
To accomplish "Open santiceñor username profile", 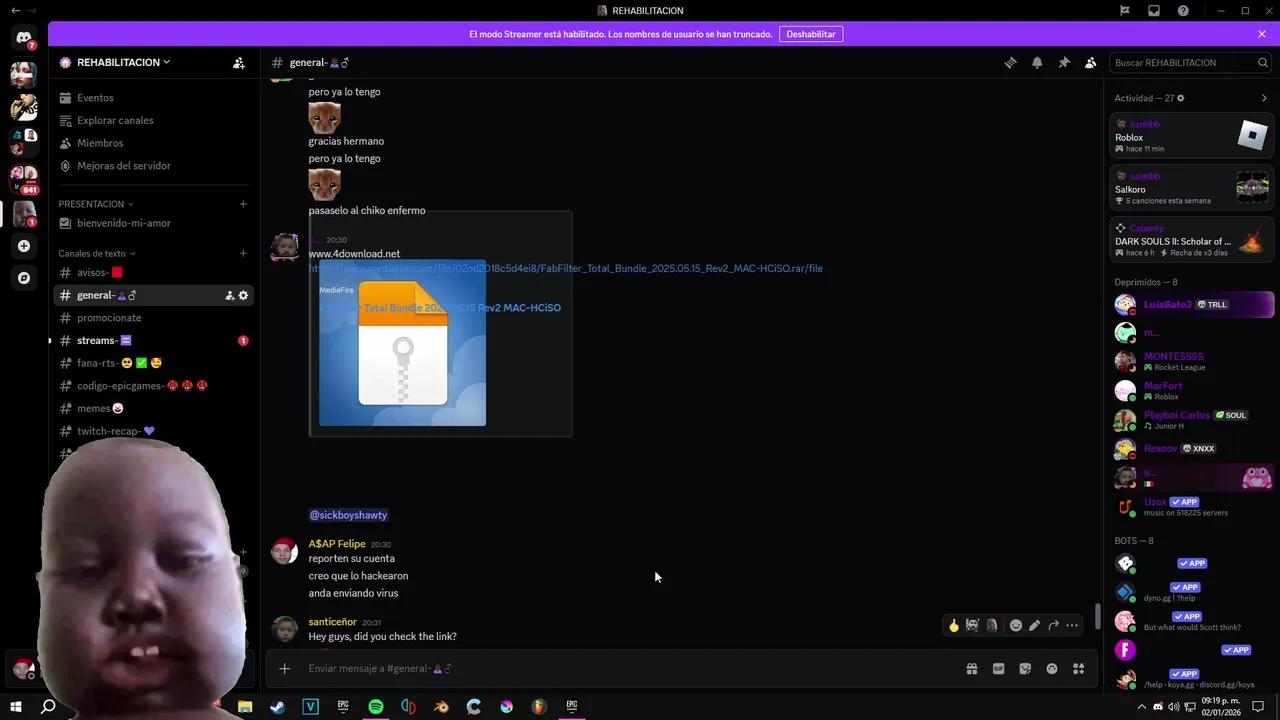I will point(332,622).
